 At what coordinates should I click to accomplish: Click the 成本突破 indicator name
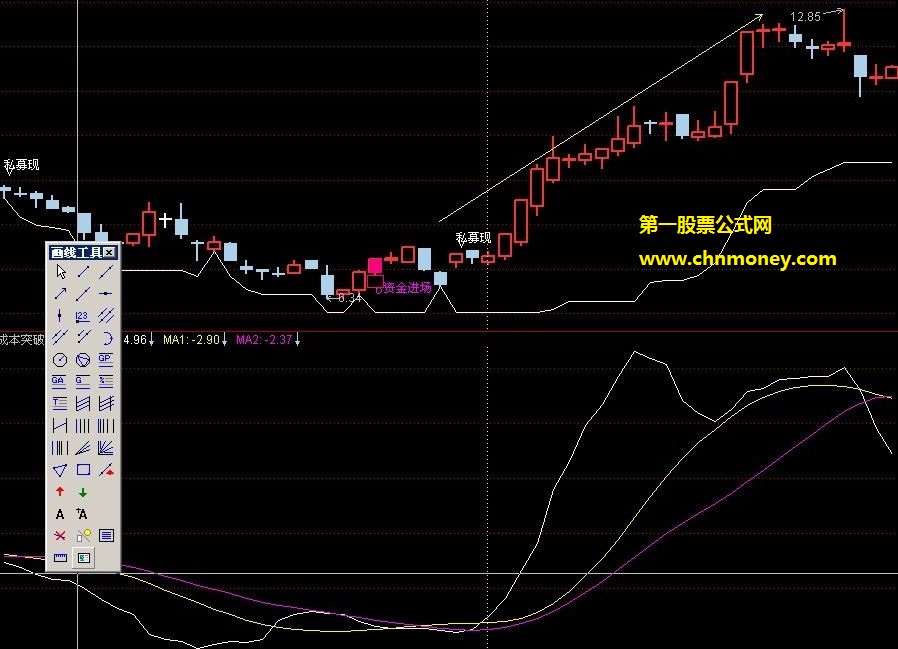click(x=22, y=340)
